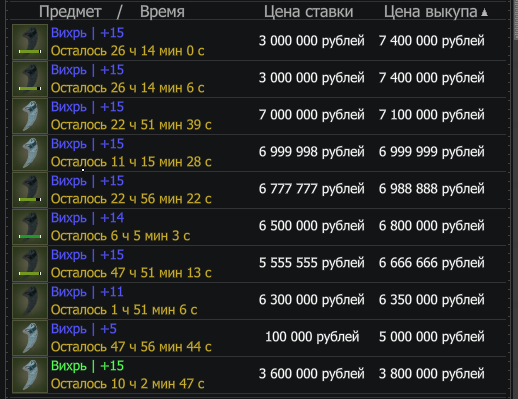Open the green Вихрь | +15 item name

click(87, 366)
